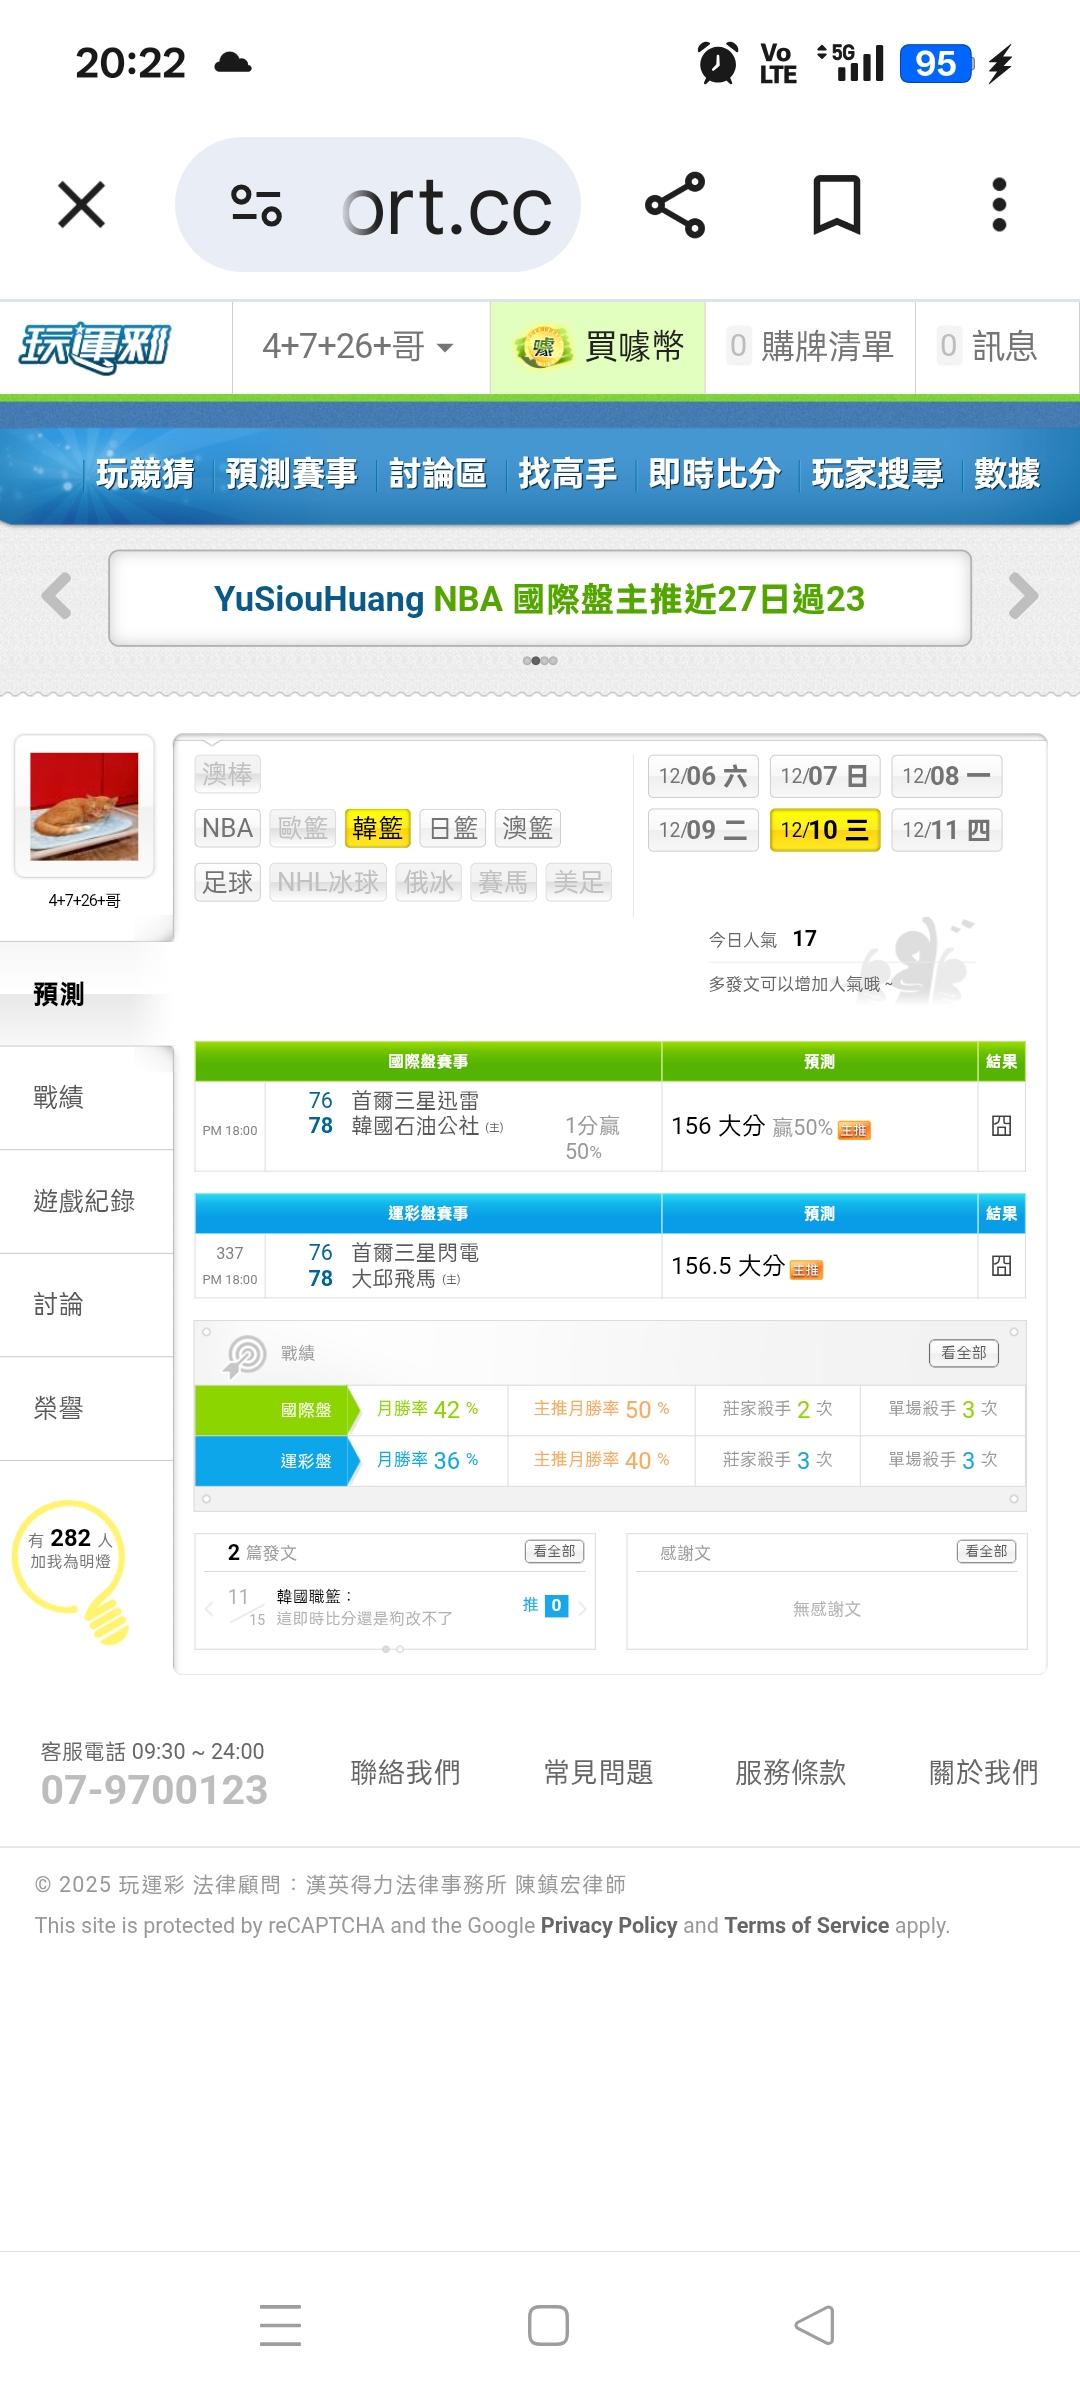1080x2400 pixels.
Task: Open the browser three-dot menu
Action: coord(998,205)
